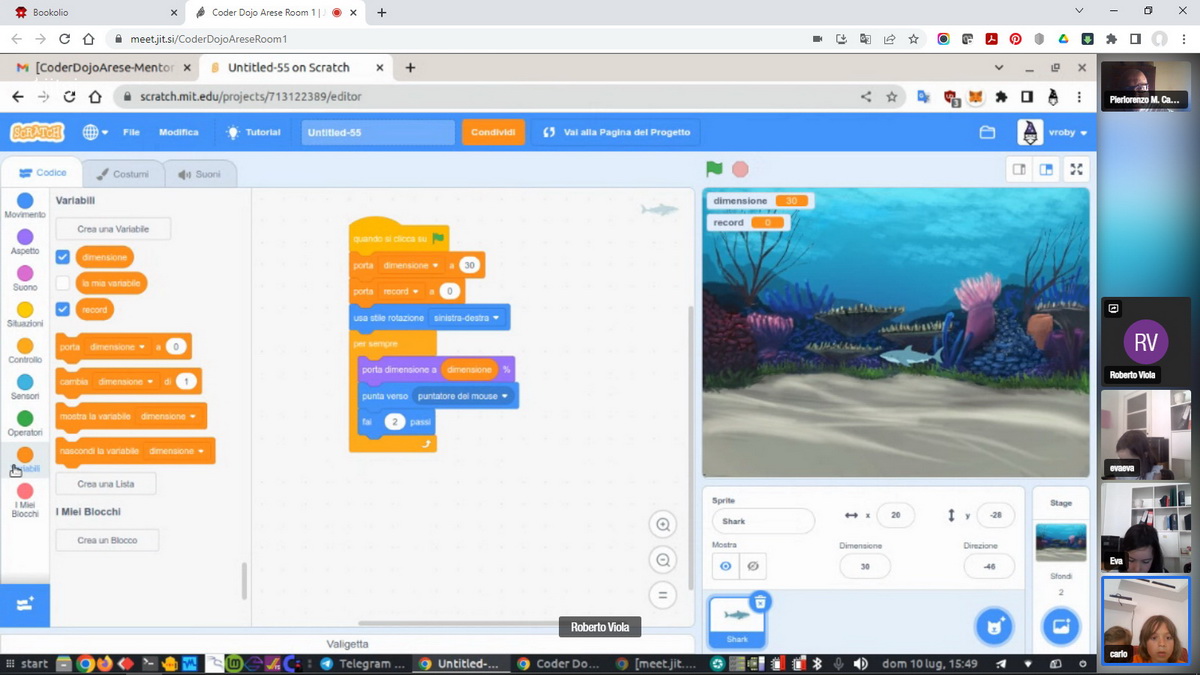Select the Suono block category
This screenshot has height=675, width=1200.
click(25, 279)
